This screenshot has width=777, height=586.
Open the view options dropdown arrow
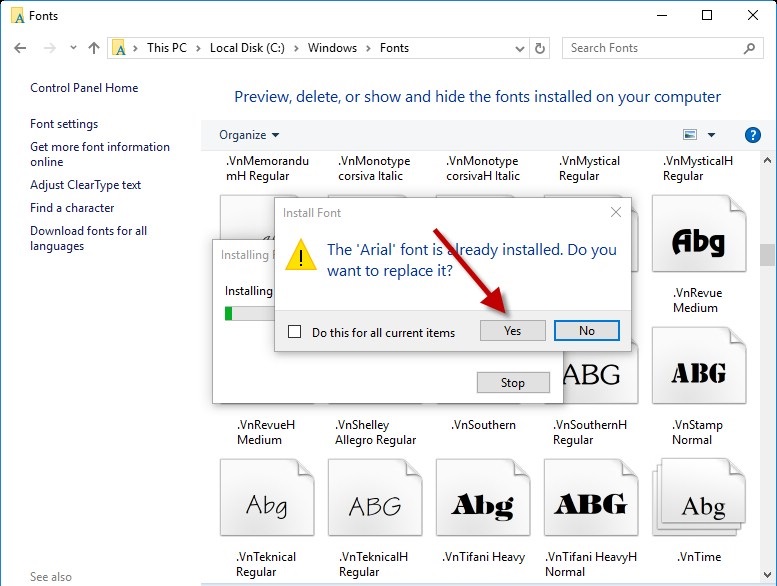point(711,135)
